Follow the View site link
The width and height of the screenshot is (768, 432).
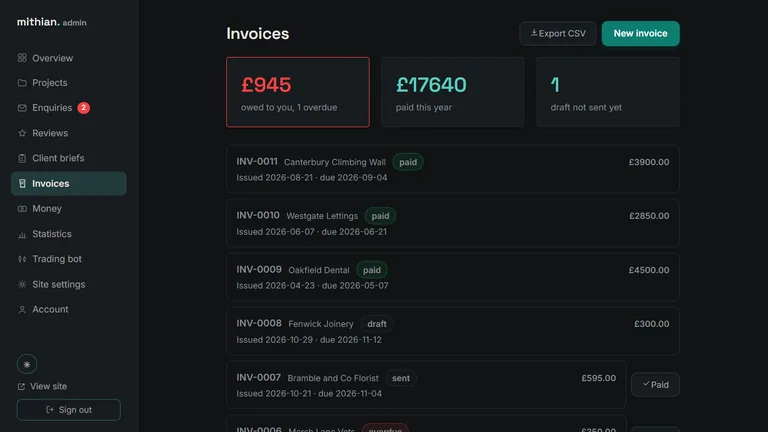(x=42, y=386)
